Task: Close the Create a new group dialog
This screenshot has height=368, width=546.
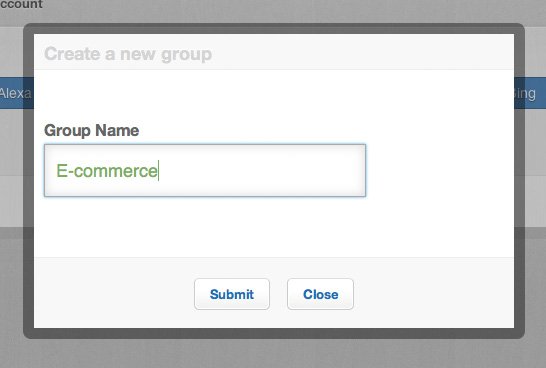Action: 320,294
